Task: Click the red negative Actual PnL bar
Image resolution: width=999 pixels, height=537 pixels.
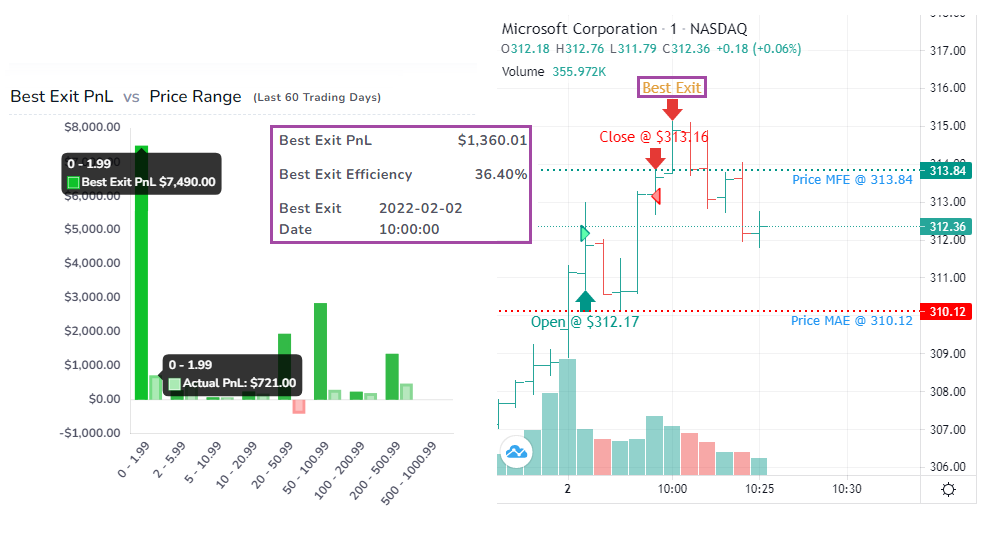Action: (299, 406)
